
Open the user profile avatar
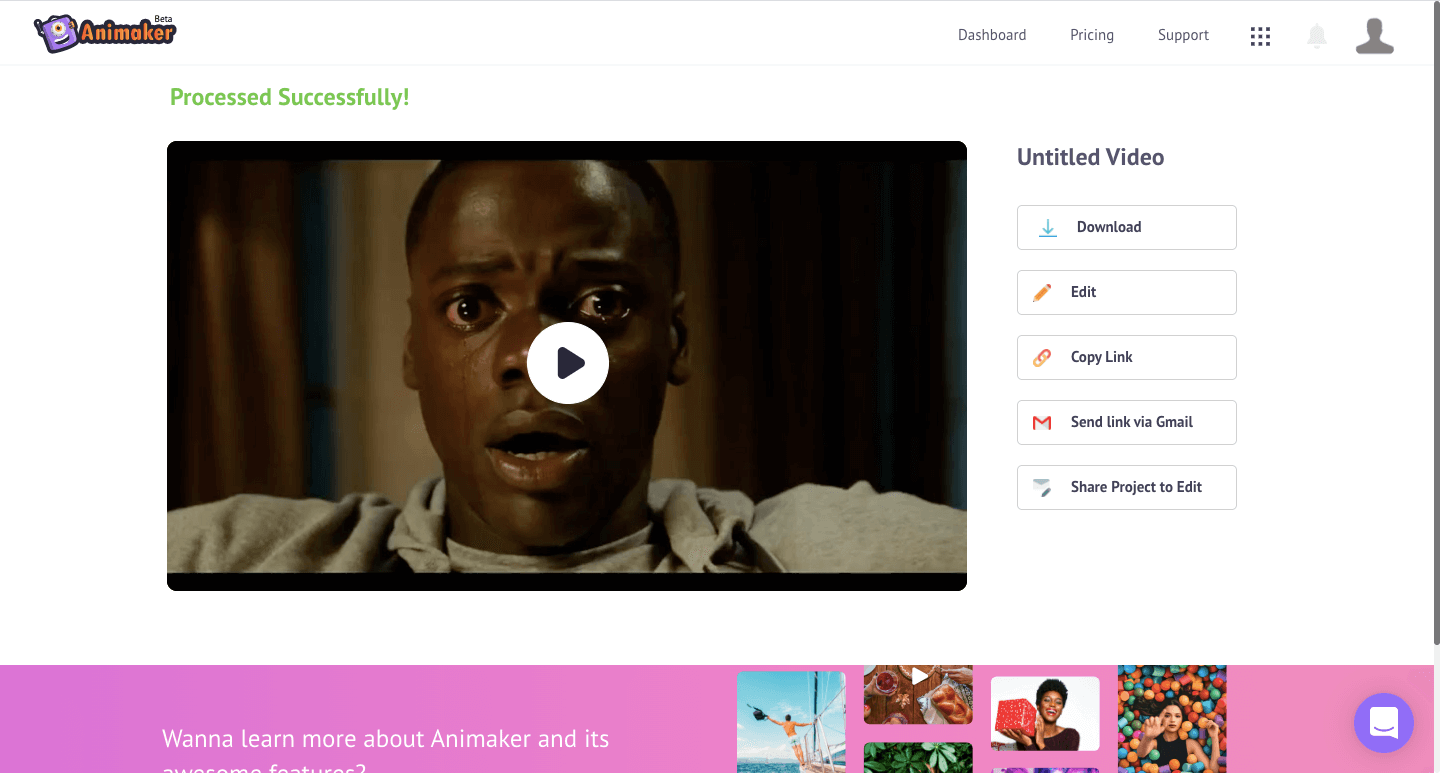coord(1374,36)
